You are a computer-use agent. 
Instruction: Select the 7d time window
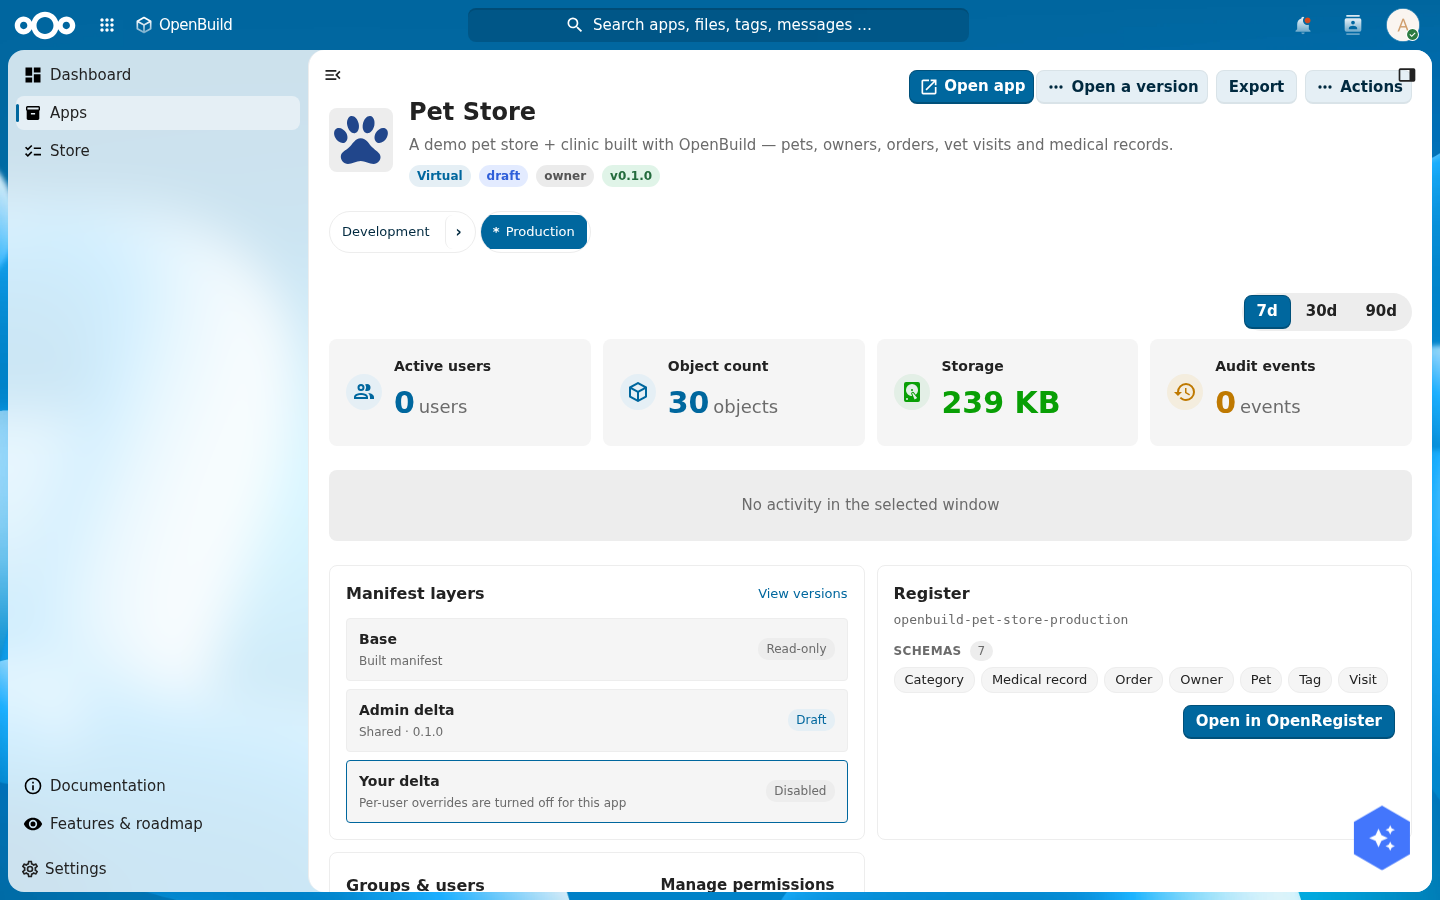click(1267, 311)
